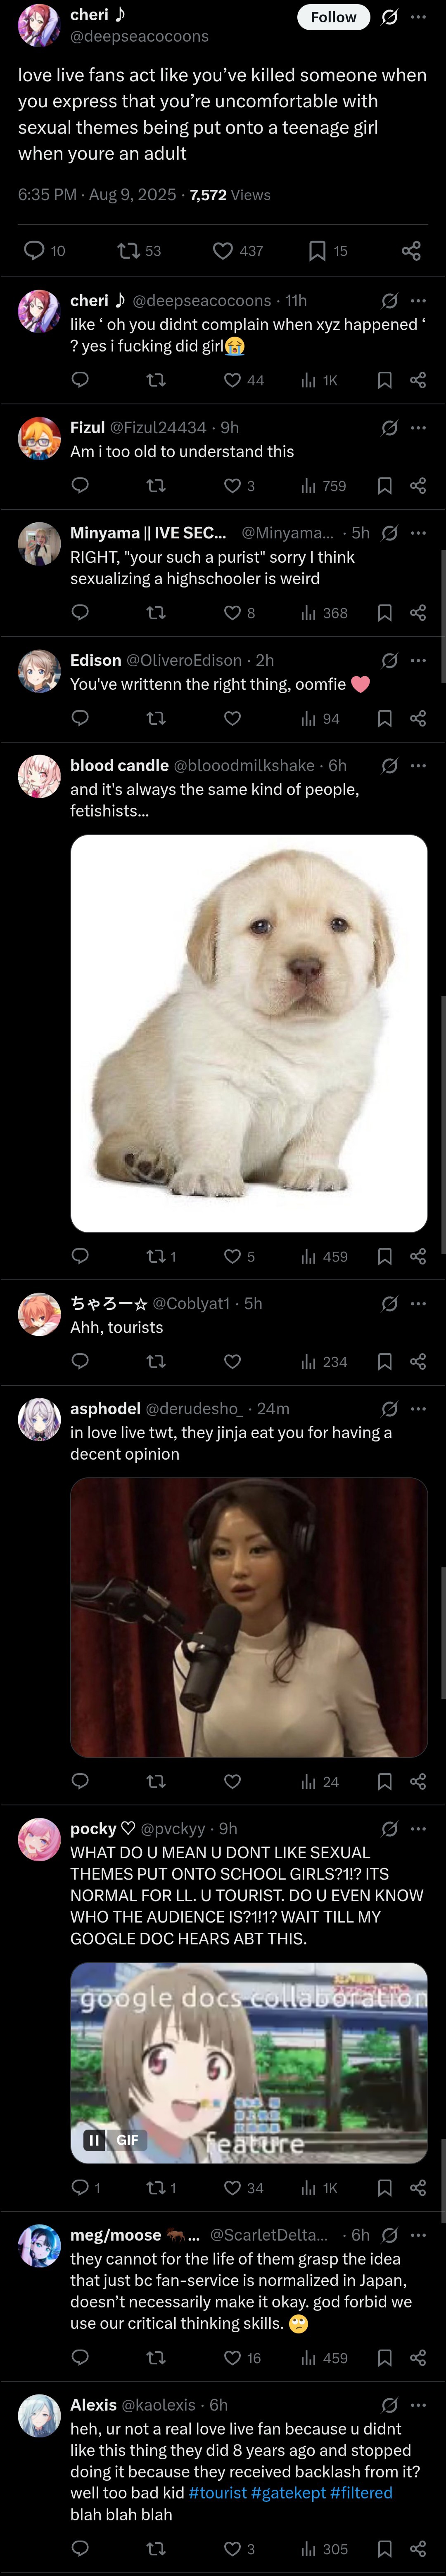The width and height of the screenshot is (446, 2576).
Task: Open Grok icon beside Fizul's reply
Action: [x=390, y=428]
